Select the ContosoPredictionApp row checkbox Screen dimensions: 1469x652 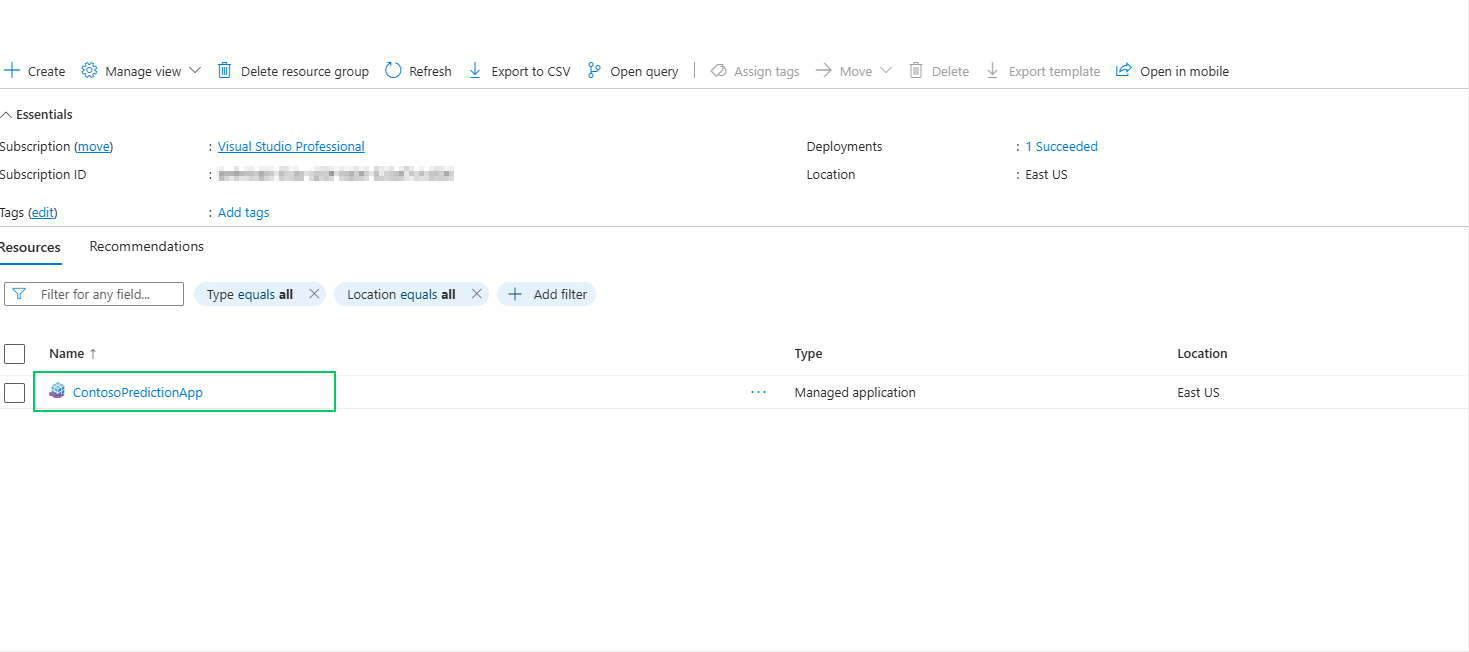pos(15,393)
